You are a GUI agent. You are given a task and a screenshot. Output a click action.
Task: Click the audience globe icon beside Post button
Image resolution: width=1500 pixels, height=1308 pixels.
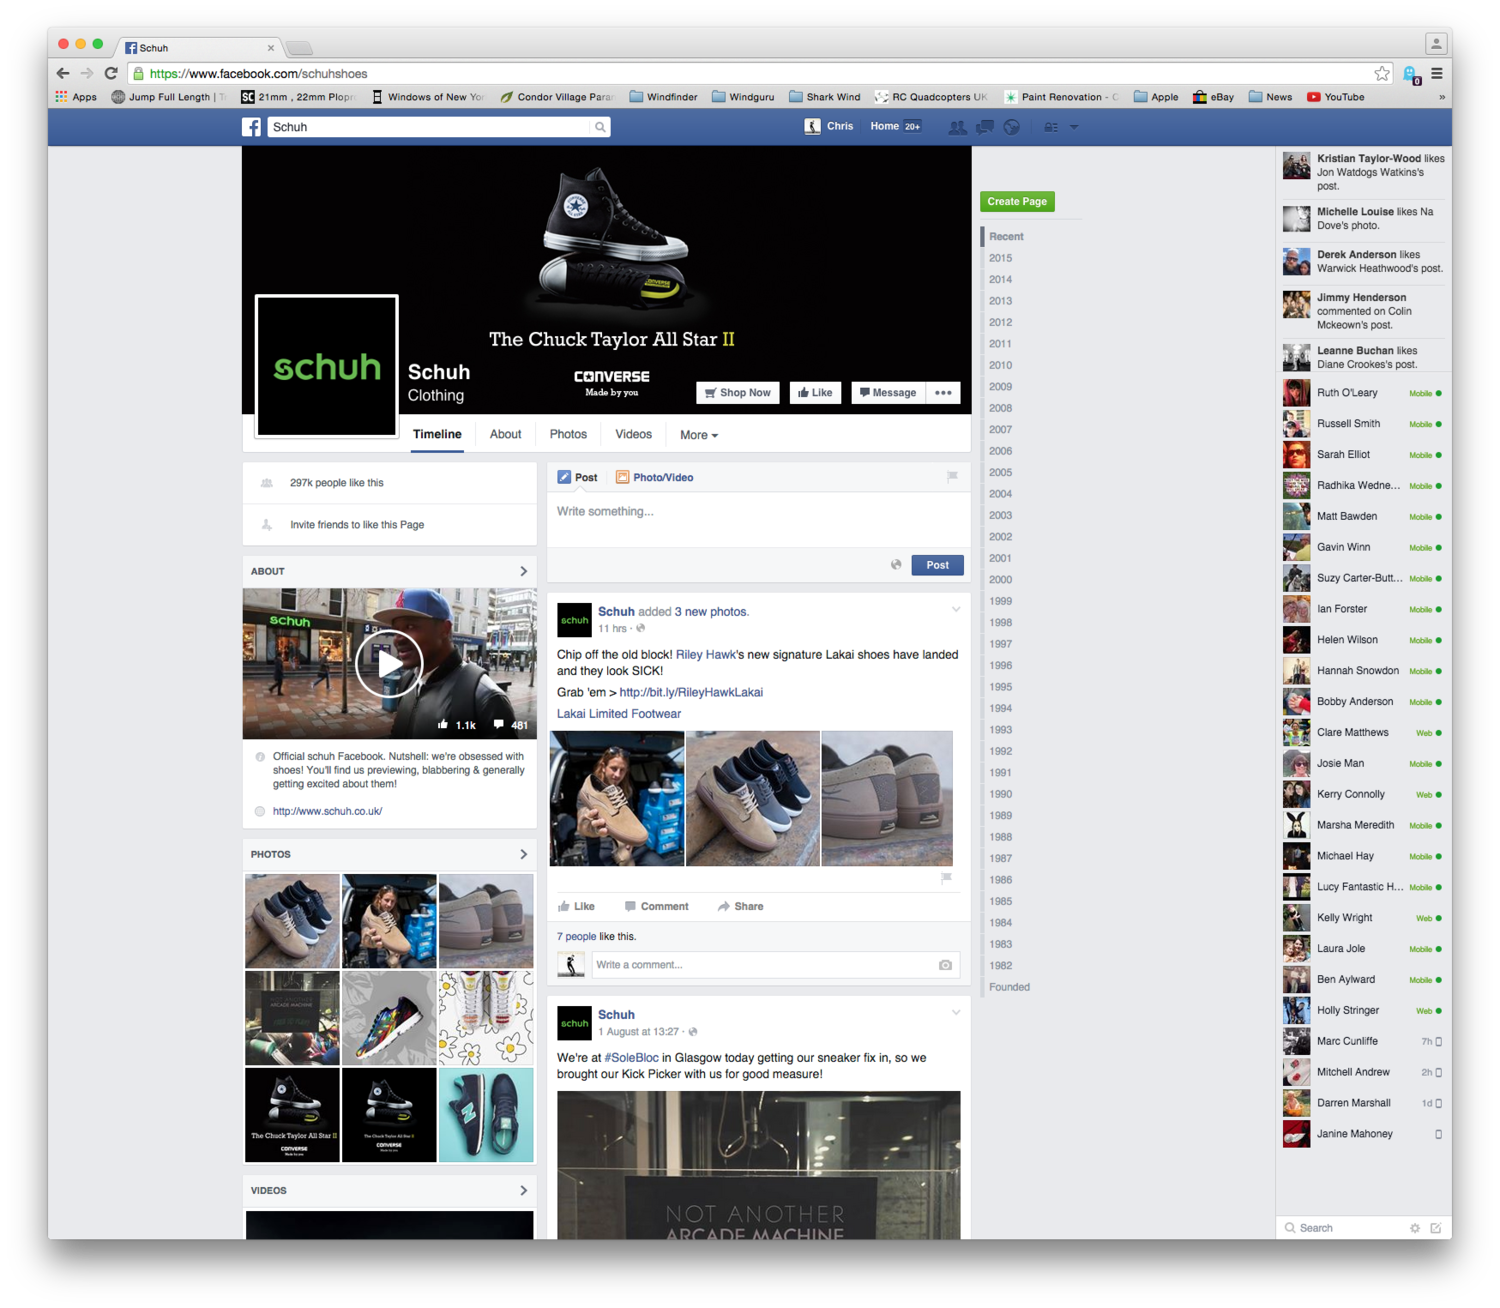pyautogui.click(x=896, y=565)
